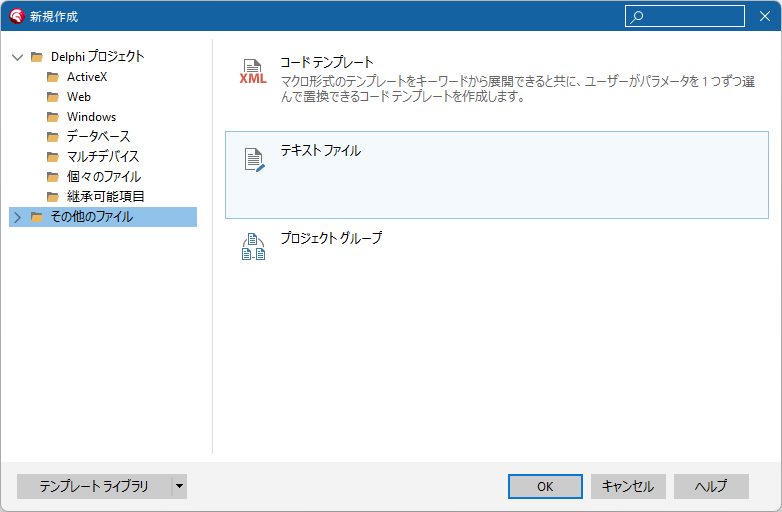Click the app logo in title bar
The height and width of the screenshot is (512, 782).
(x=16, y=16)
